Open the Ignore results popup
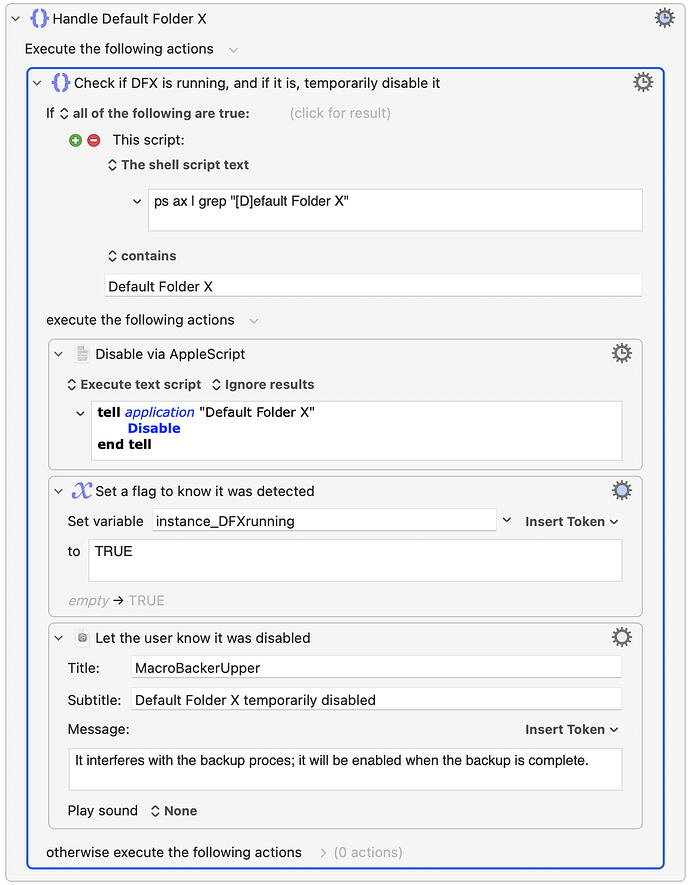Screen dimensions: 690x885 coord(263,385)
